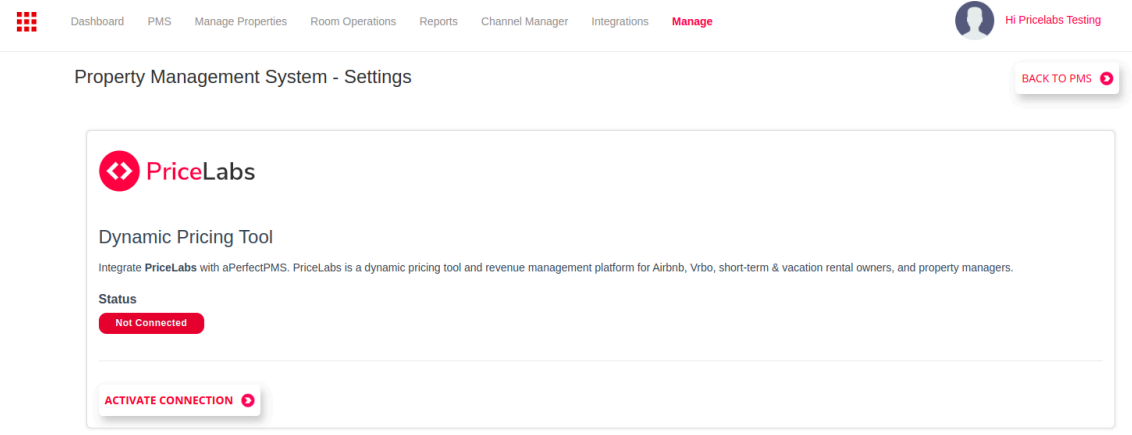The image size is (1132, 435).
Task: Click the Not Connected status badge
Action: click(152, 323)
